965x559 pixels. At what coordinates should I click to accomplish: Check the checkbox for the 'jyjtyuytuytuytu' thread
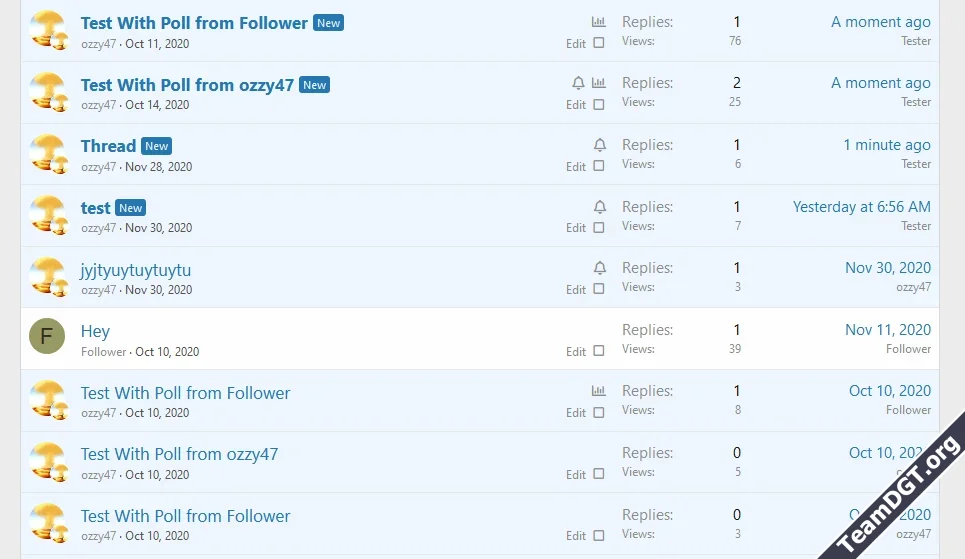[599, 289]
